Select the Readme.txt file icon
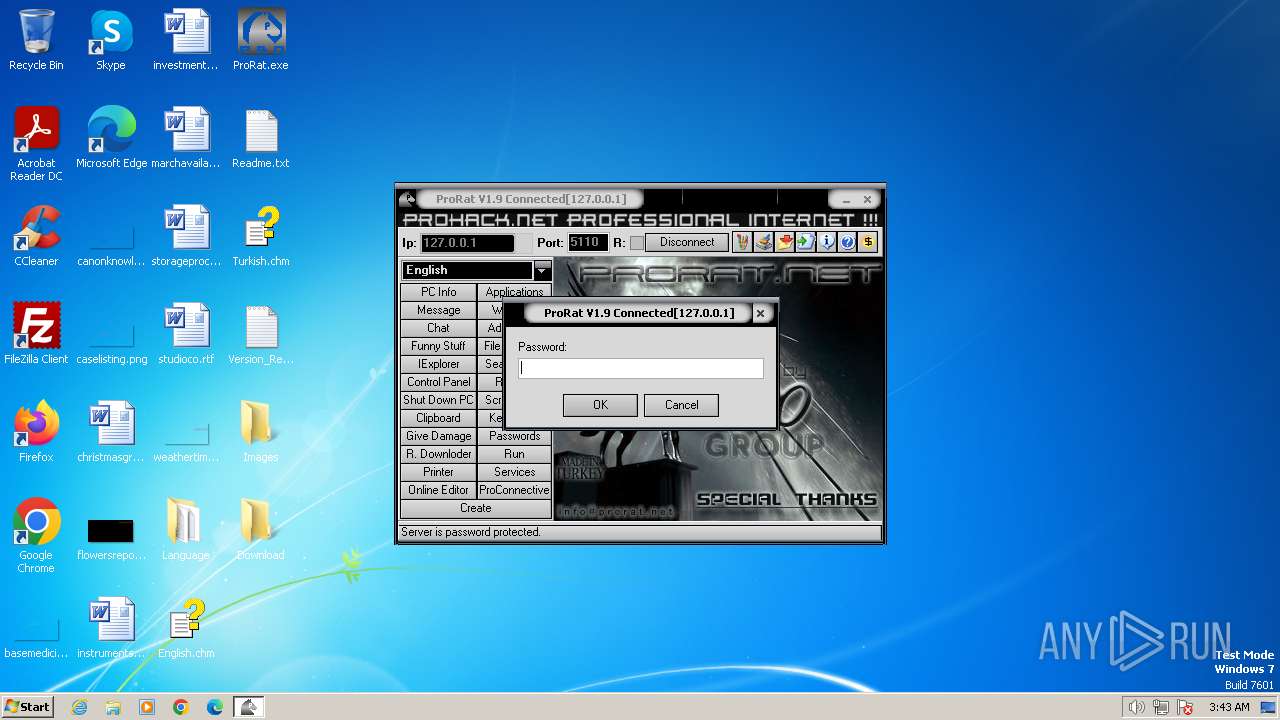This screenshot has height=720, width=1280. pos(261,138)
